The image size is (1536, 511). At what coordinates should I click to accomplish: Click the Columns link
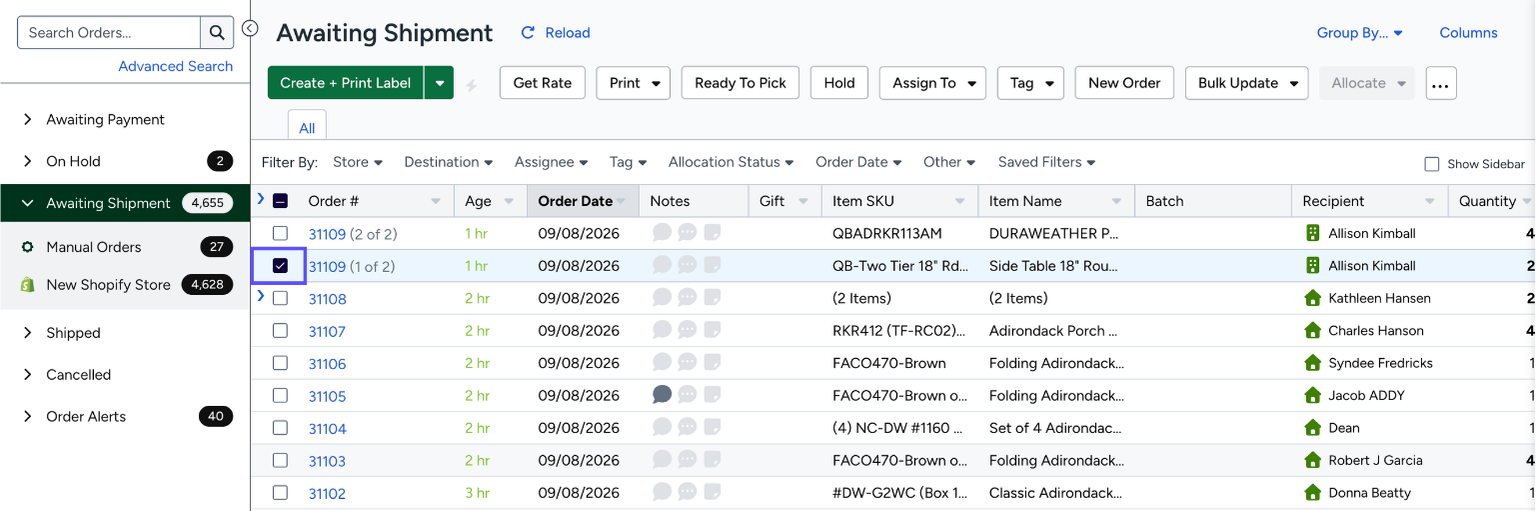point(1468,33)
